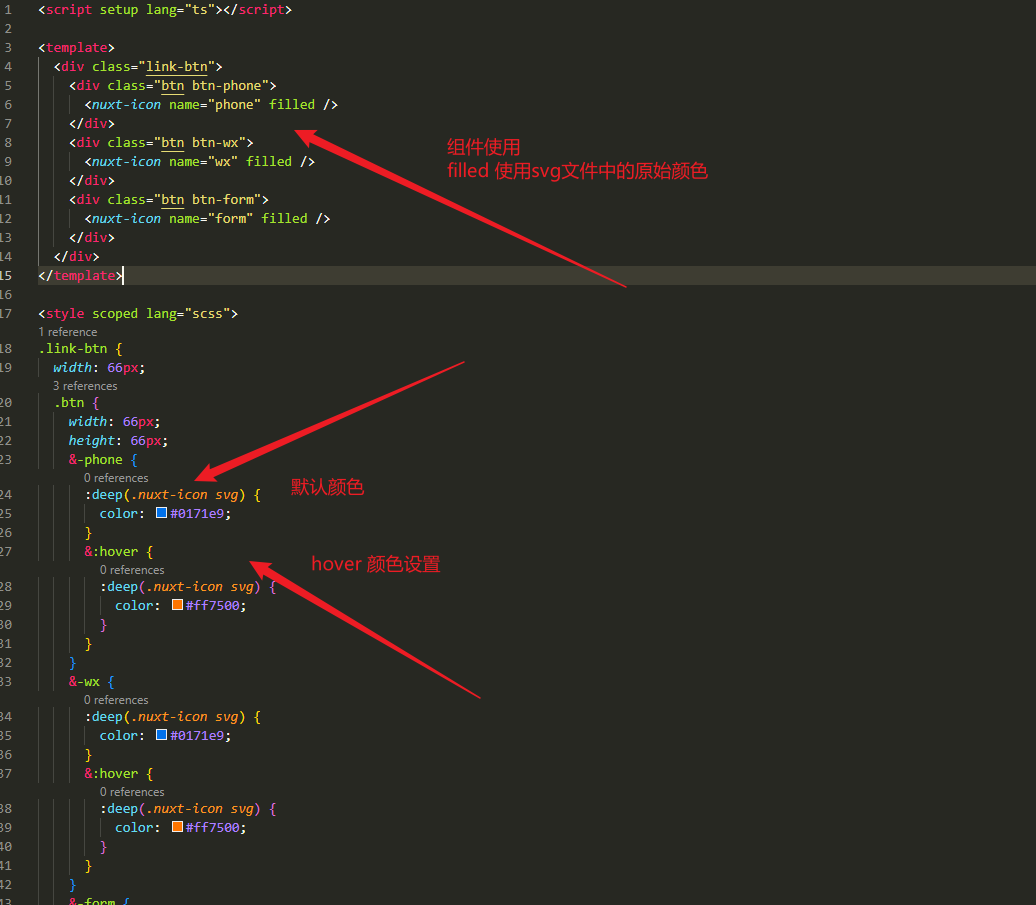Image resolution: width=1036 pixels, height=905 pixels.
Task: Click the &:hover selector on line 27
Action: pos(111,551)
